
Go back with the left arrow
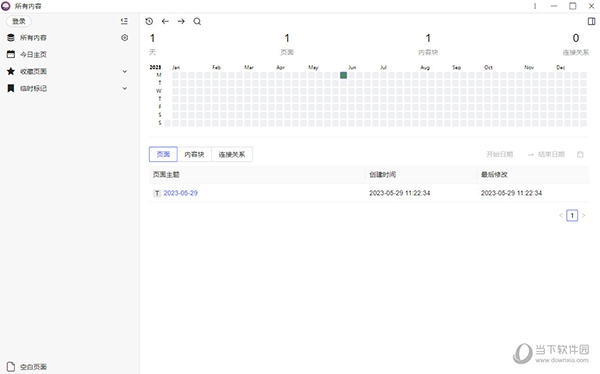[x=165, y=21]
